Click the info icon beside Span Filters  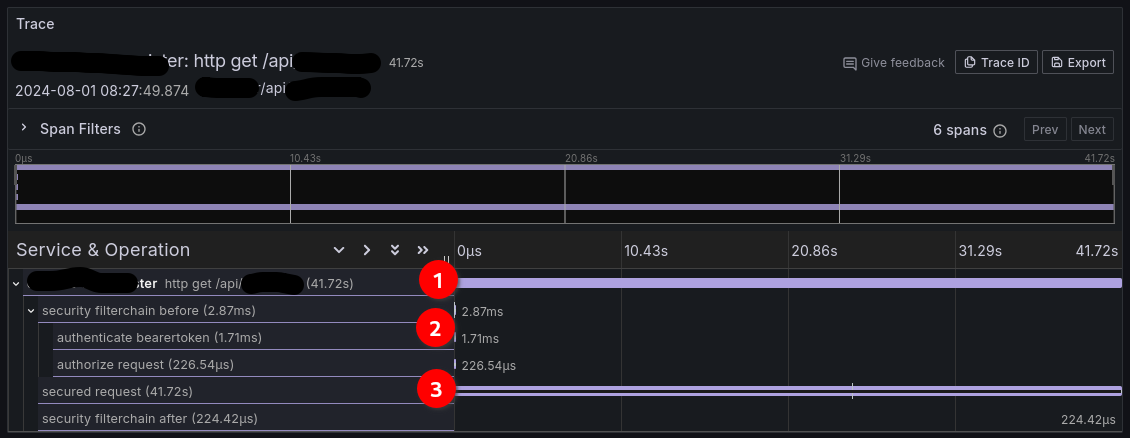(x=139, y=129)
